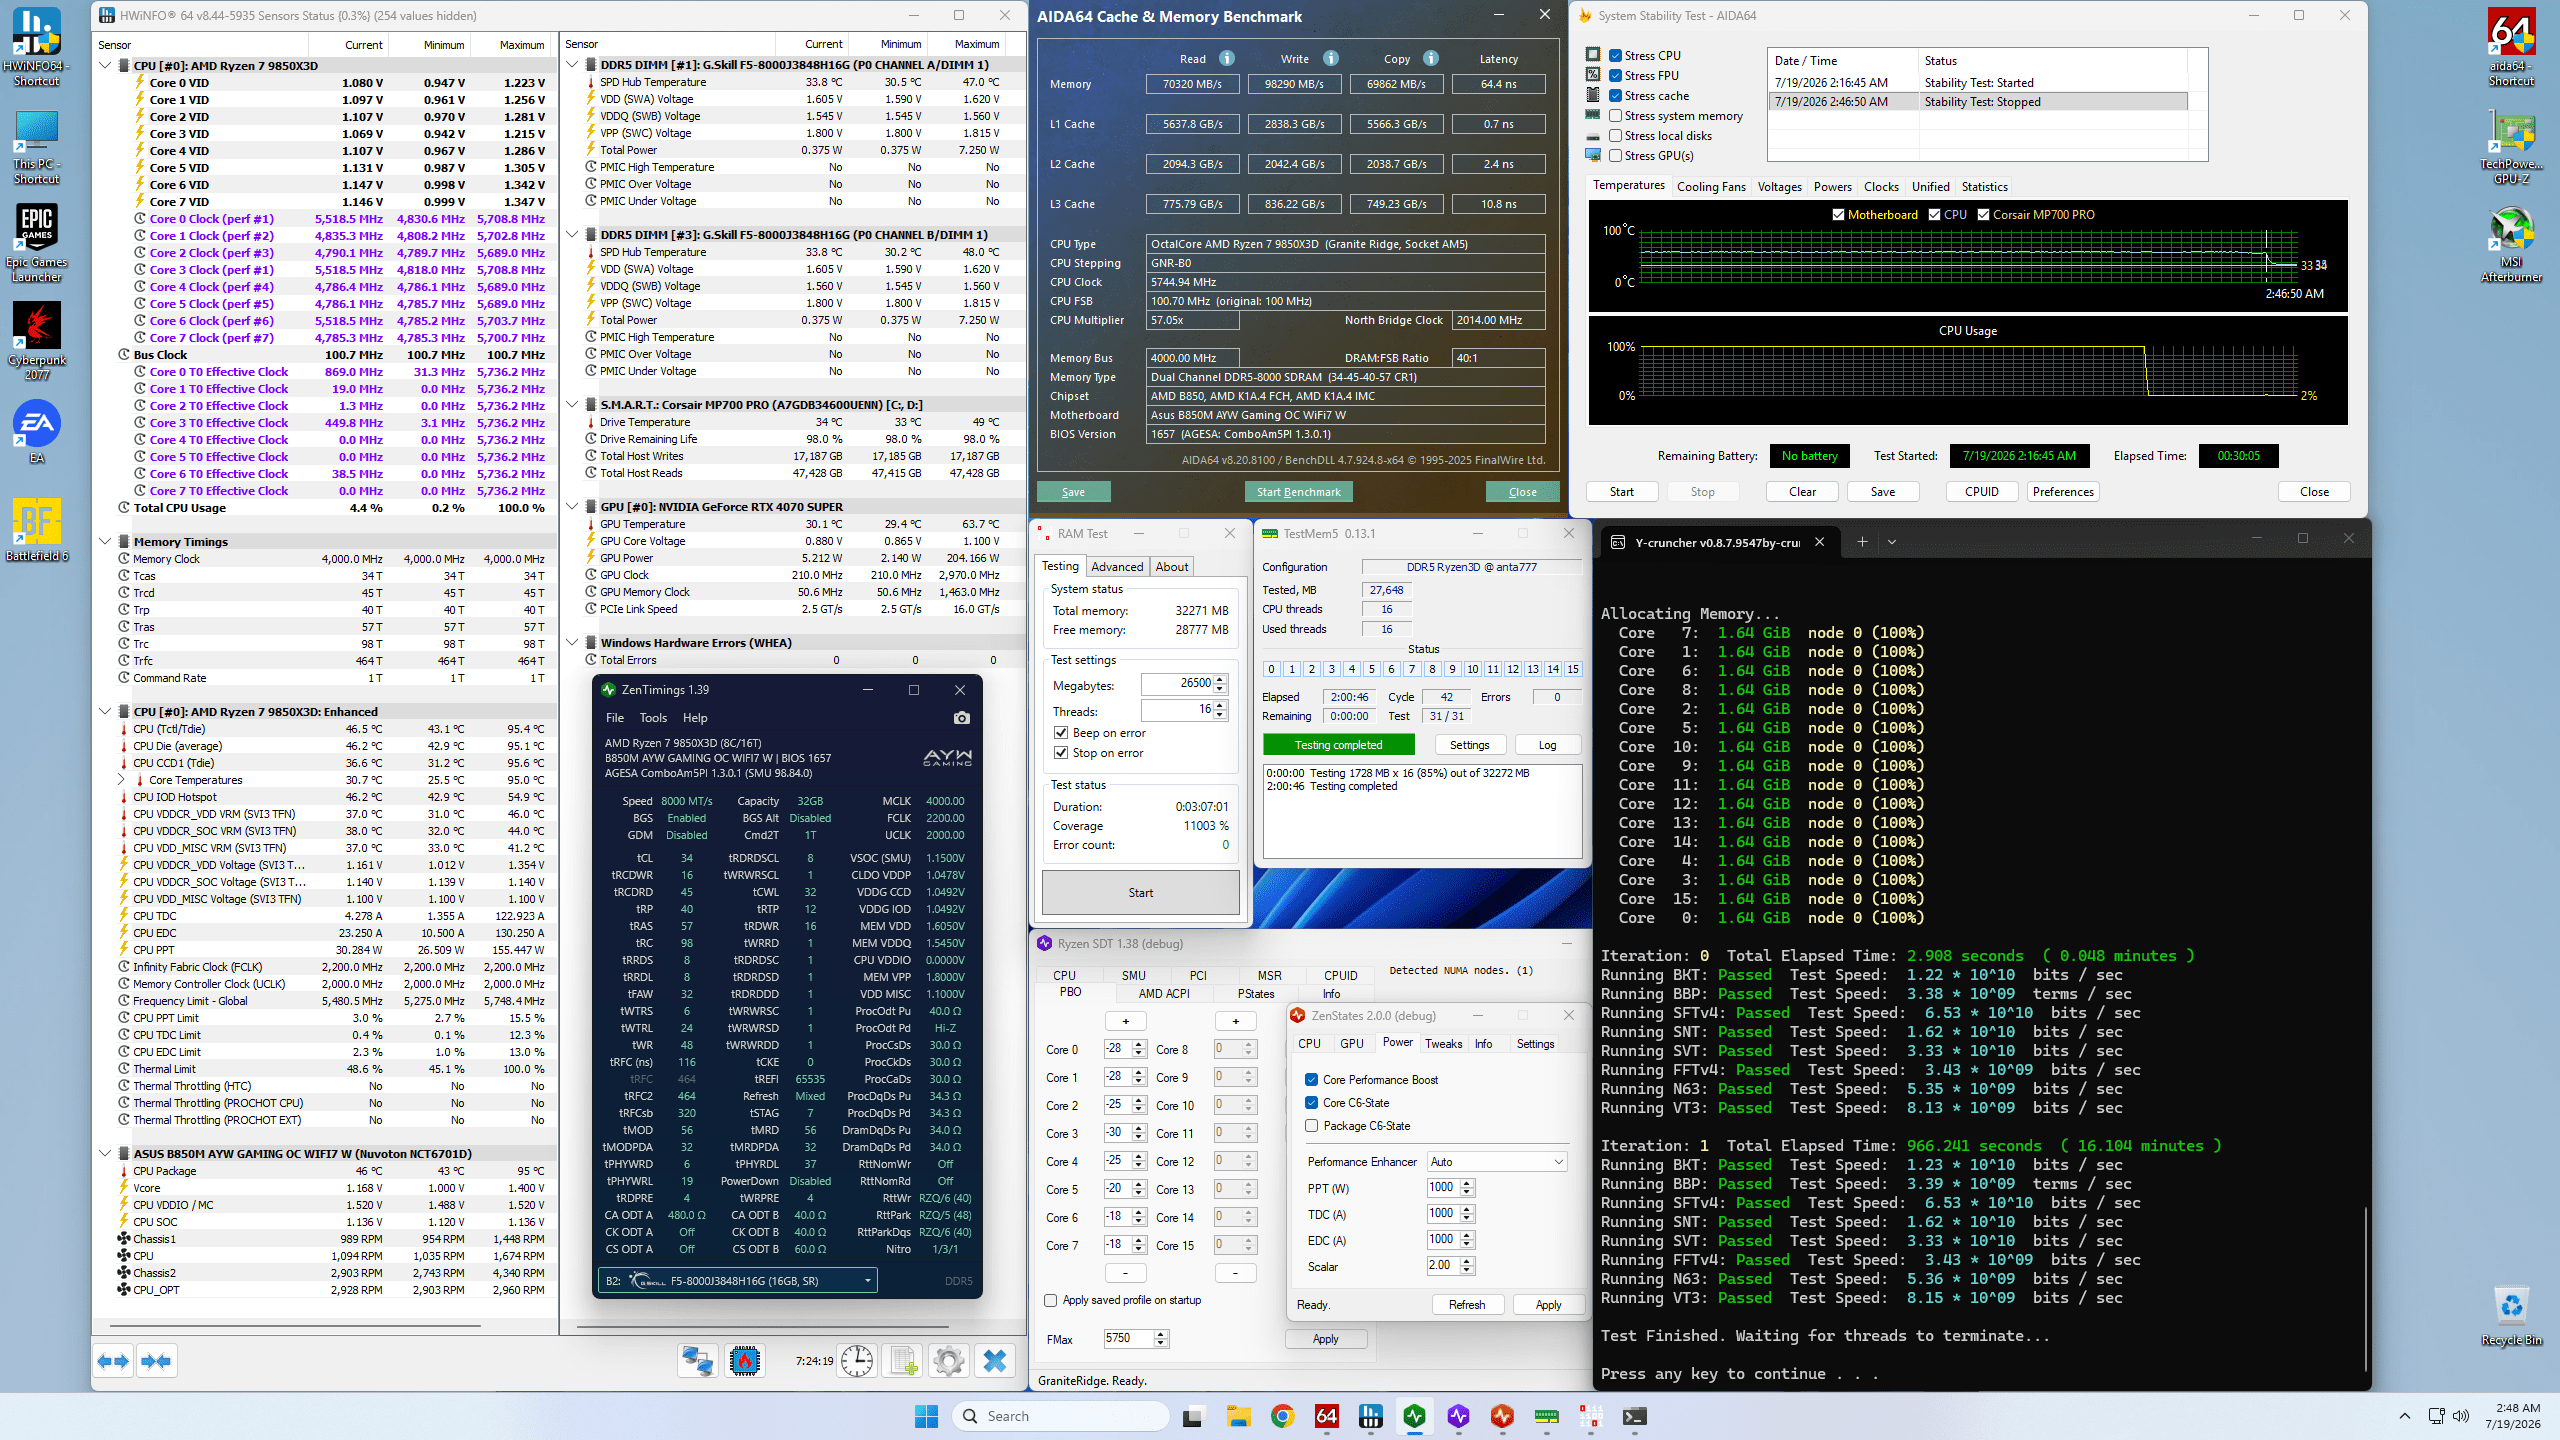Click the HWiNFO network/remote monitors toolbar icon
2560x1440 pixels.
click(x=697, y=1361)
